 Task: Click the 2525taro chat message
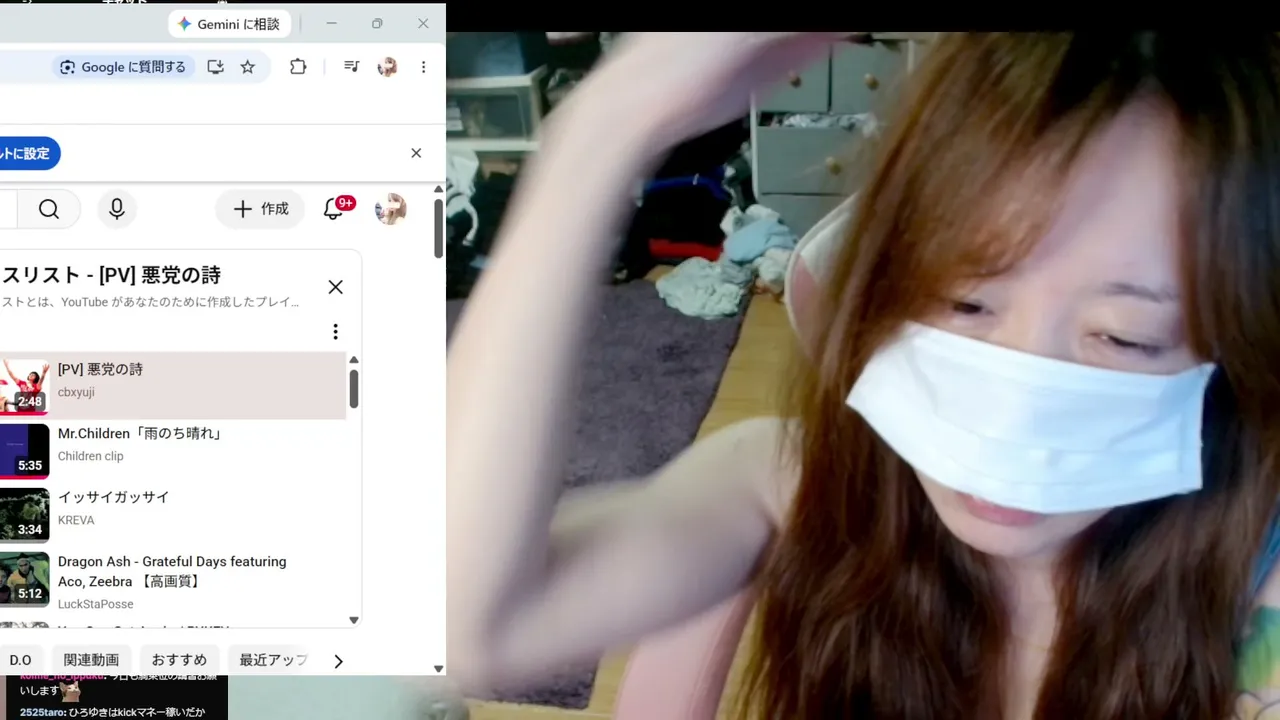pyautogui.click(x=113, y=712)
